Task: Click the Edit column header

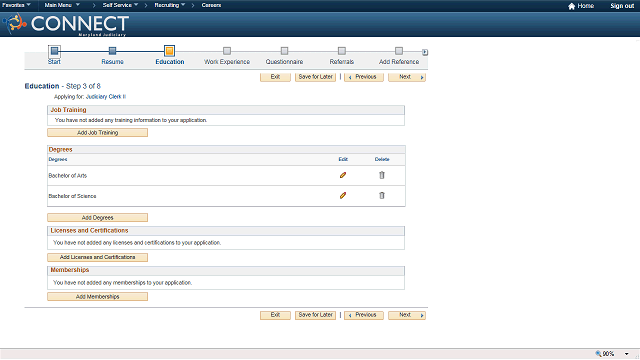Action: [x=343, y=159]
